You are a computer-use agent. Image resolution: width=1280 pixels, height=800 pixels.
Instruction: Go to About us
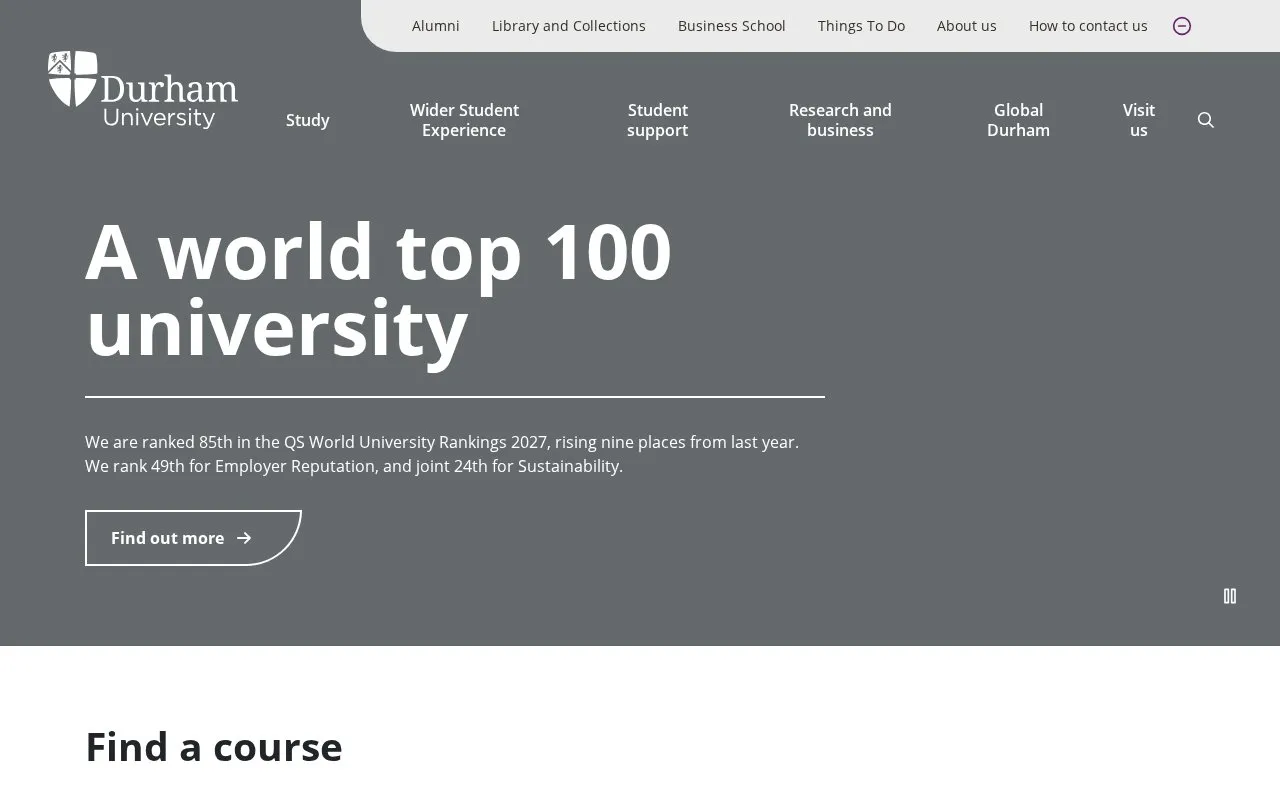tap(967, 26)
